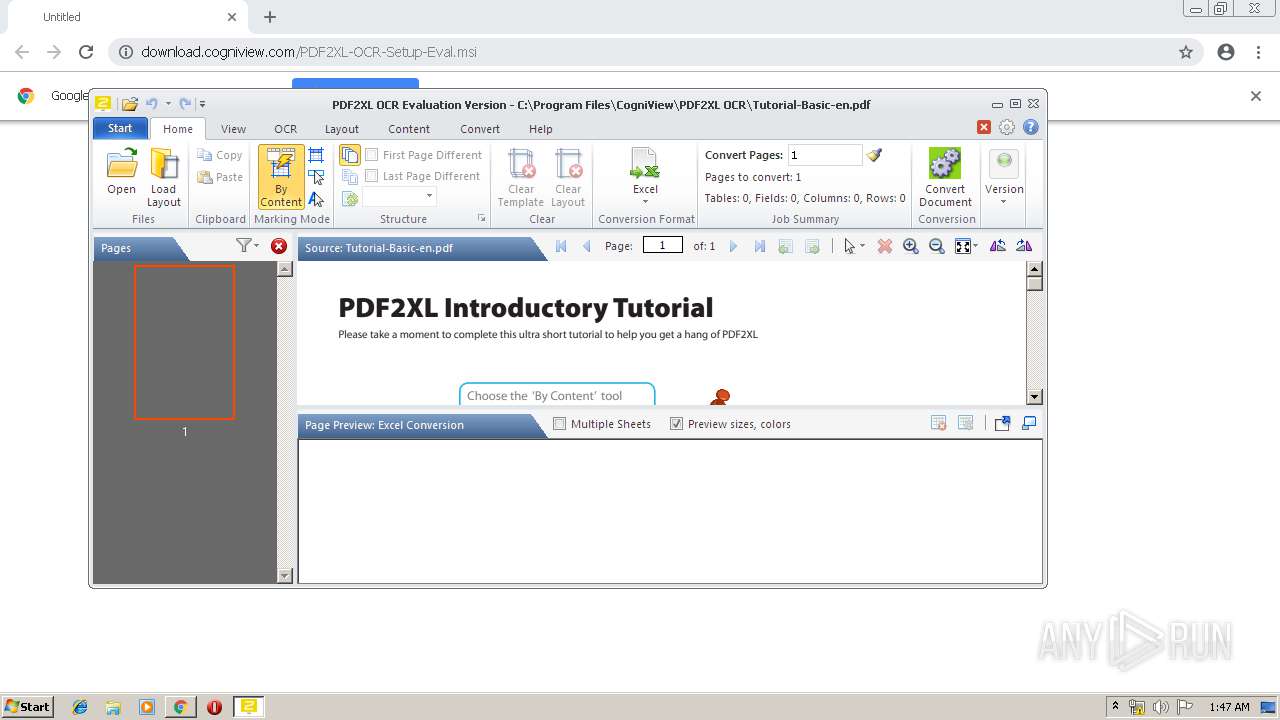Select the text field marking tool

316,199
